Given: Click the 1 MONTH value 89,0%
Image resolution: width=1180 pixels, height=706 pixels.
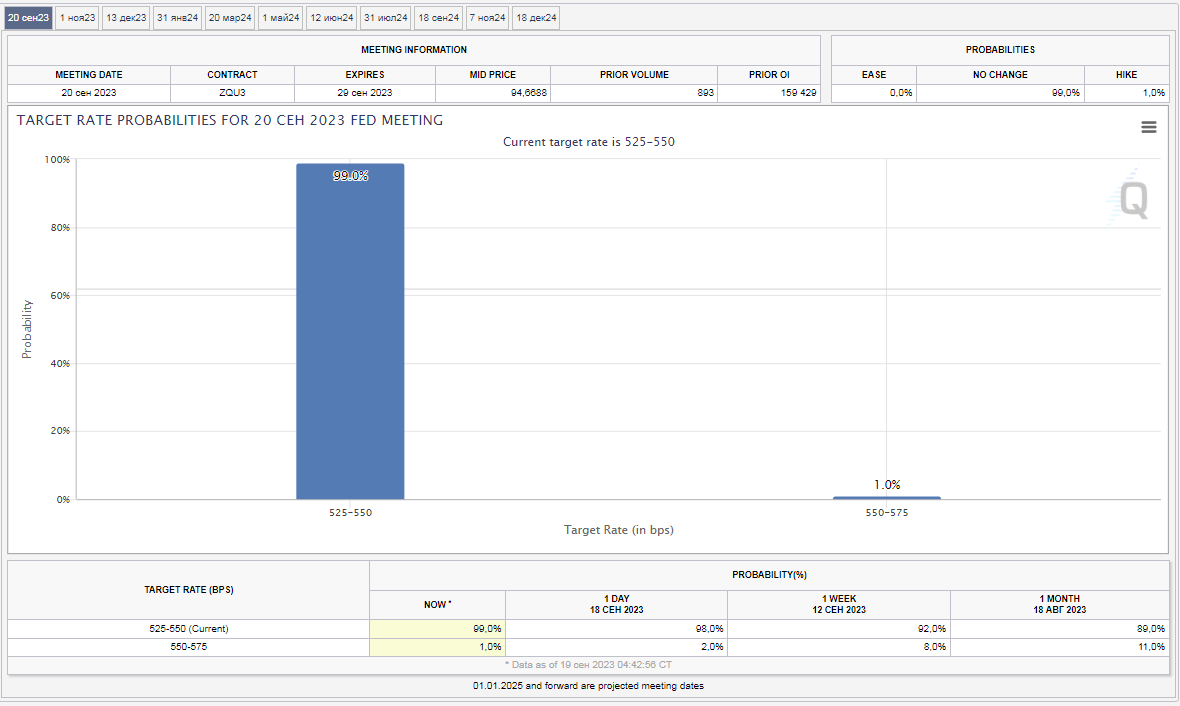Looking at the screenshot, I should click(1151, 628).
